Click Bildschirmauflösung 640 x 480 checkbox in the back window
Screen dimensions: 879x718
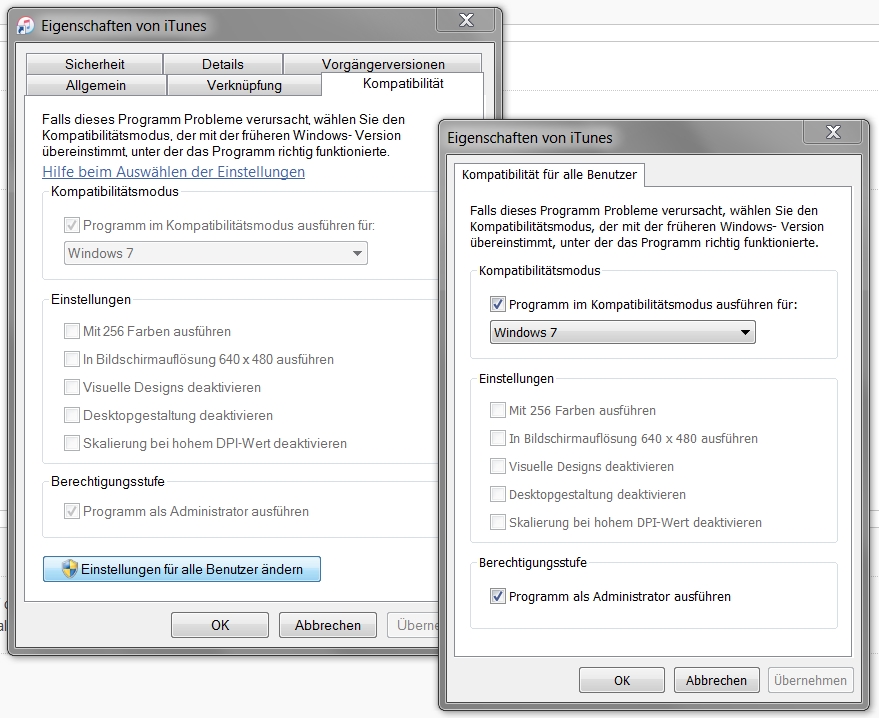pos(72,359)
